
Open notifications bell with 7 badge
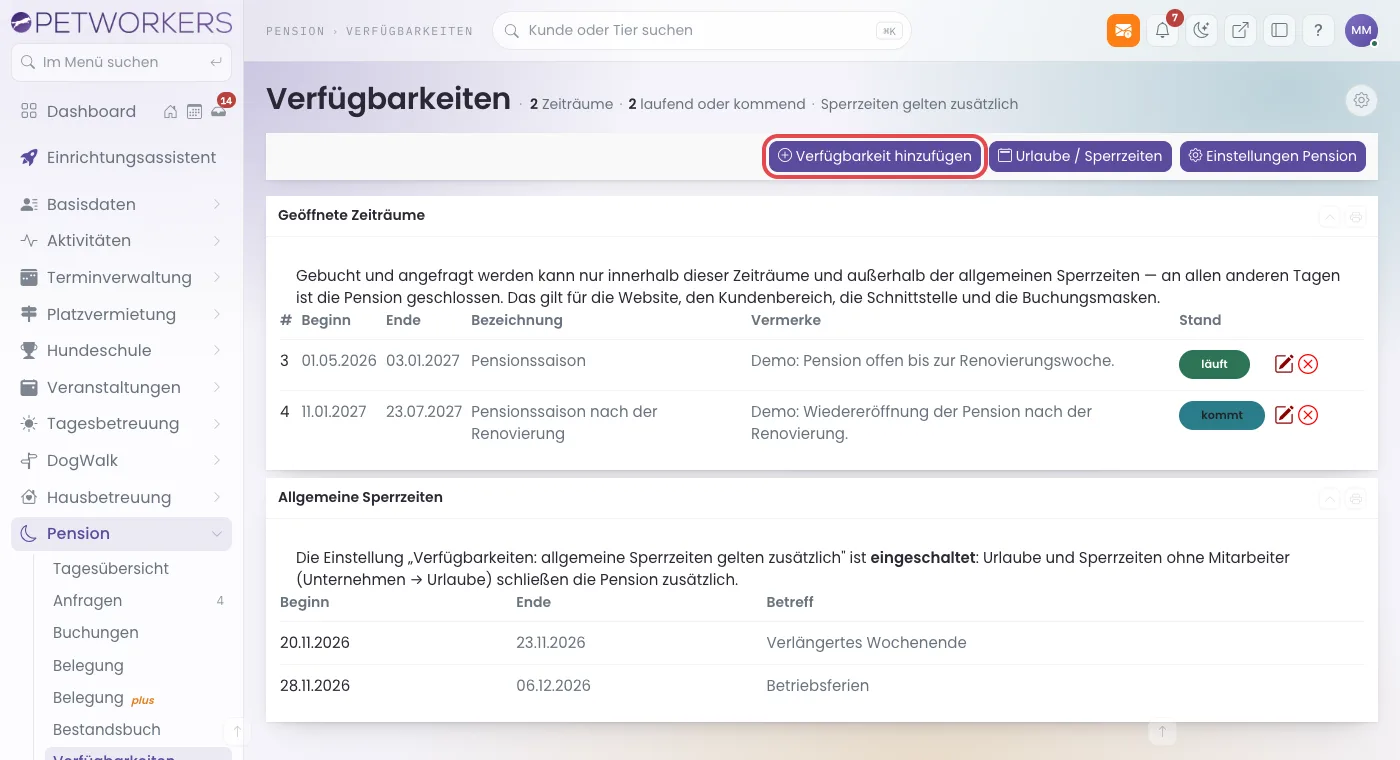click(x=1162, y=30)
